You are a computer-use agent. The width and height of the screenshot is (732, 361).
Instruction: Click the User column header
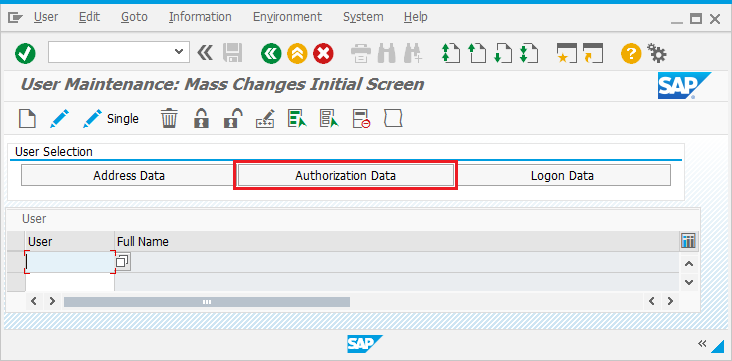[70, 241]
